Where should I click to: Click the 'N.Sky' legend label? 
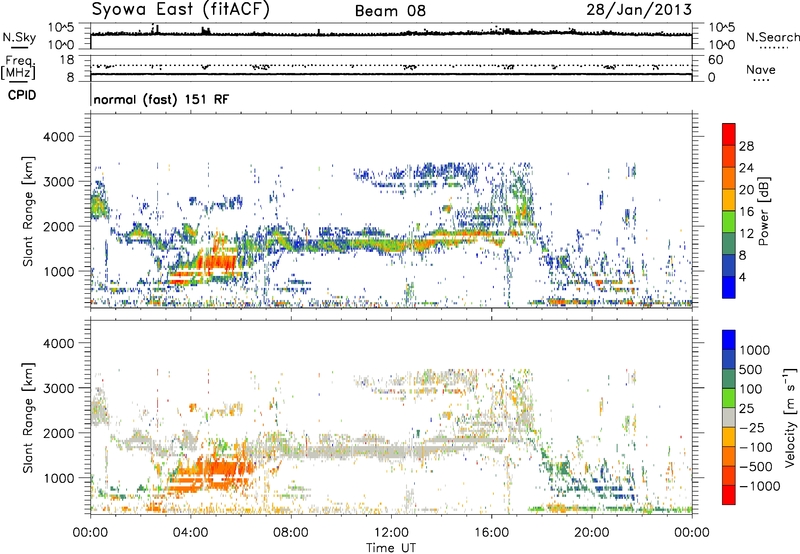coord(19,37)
